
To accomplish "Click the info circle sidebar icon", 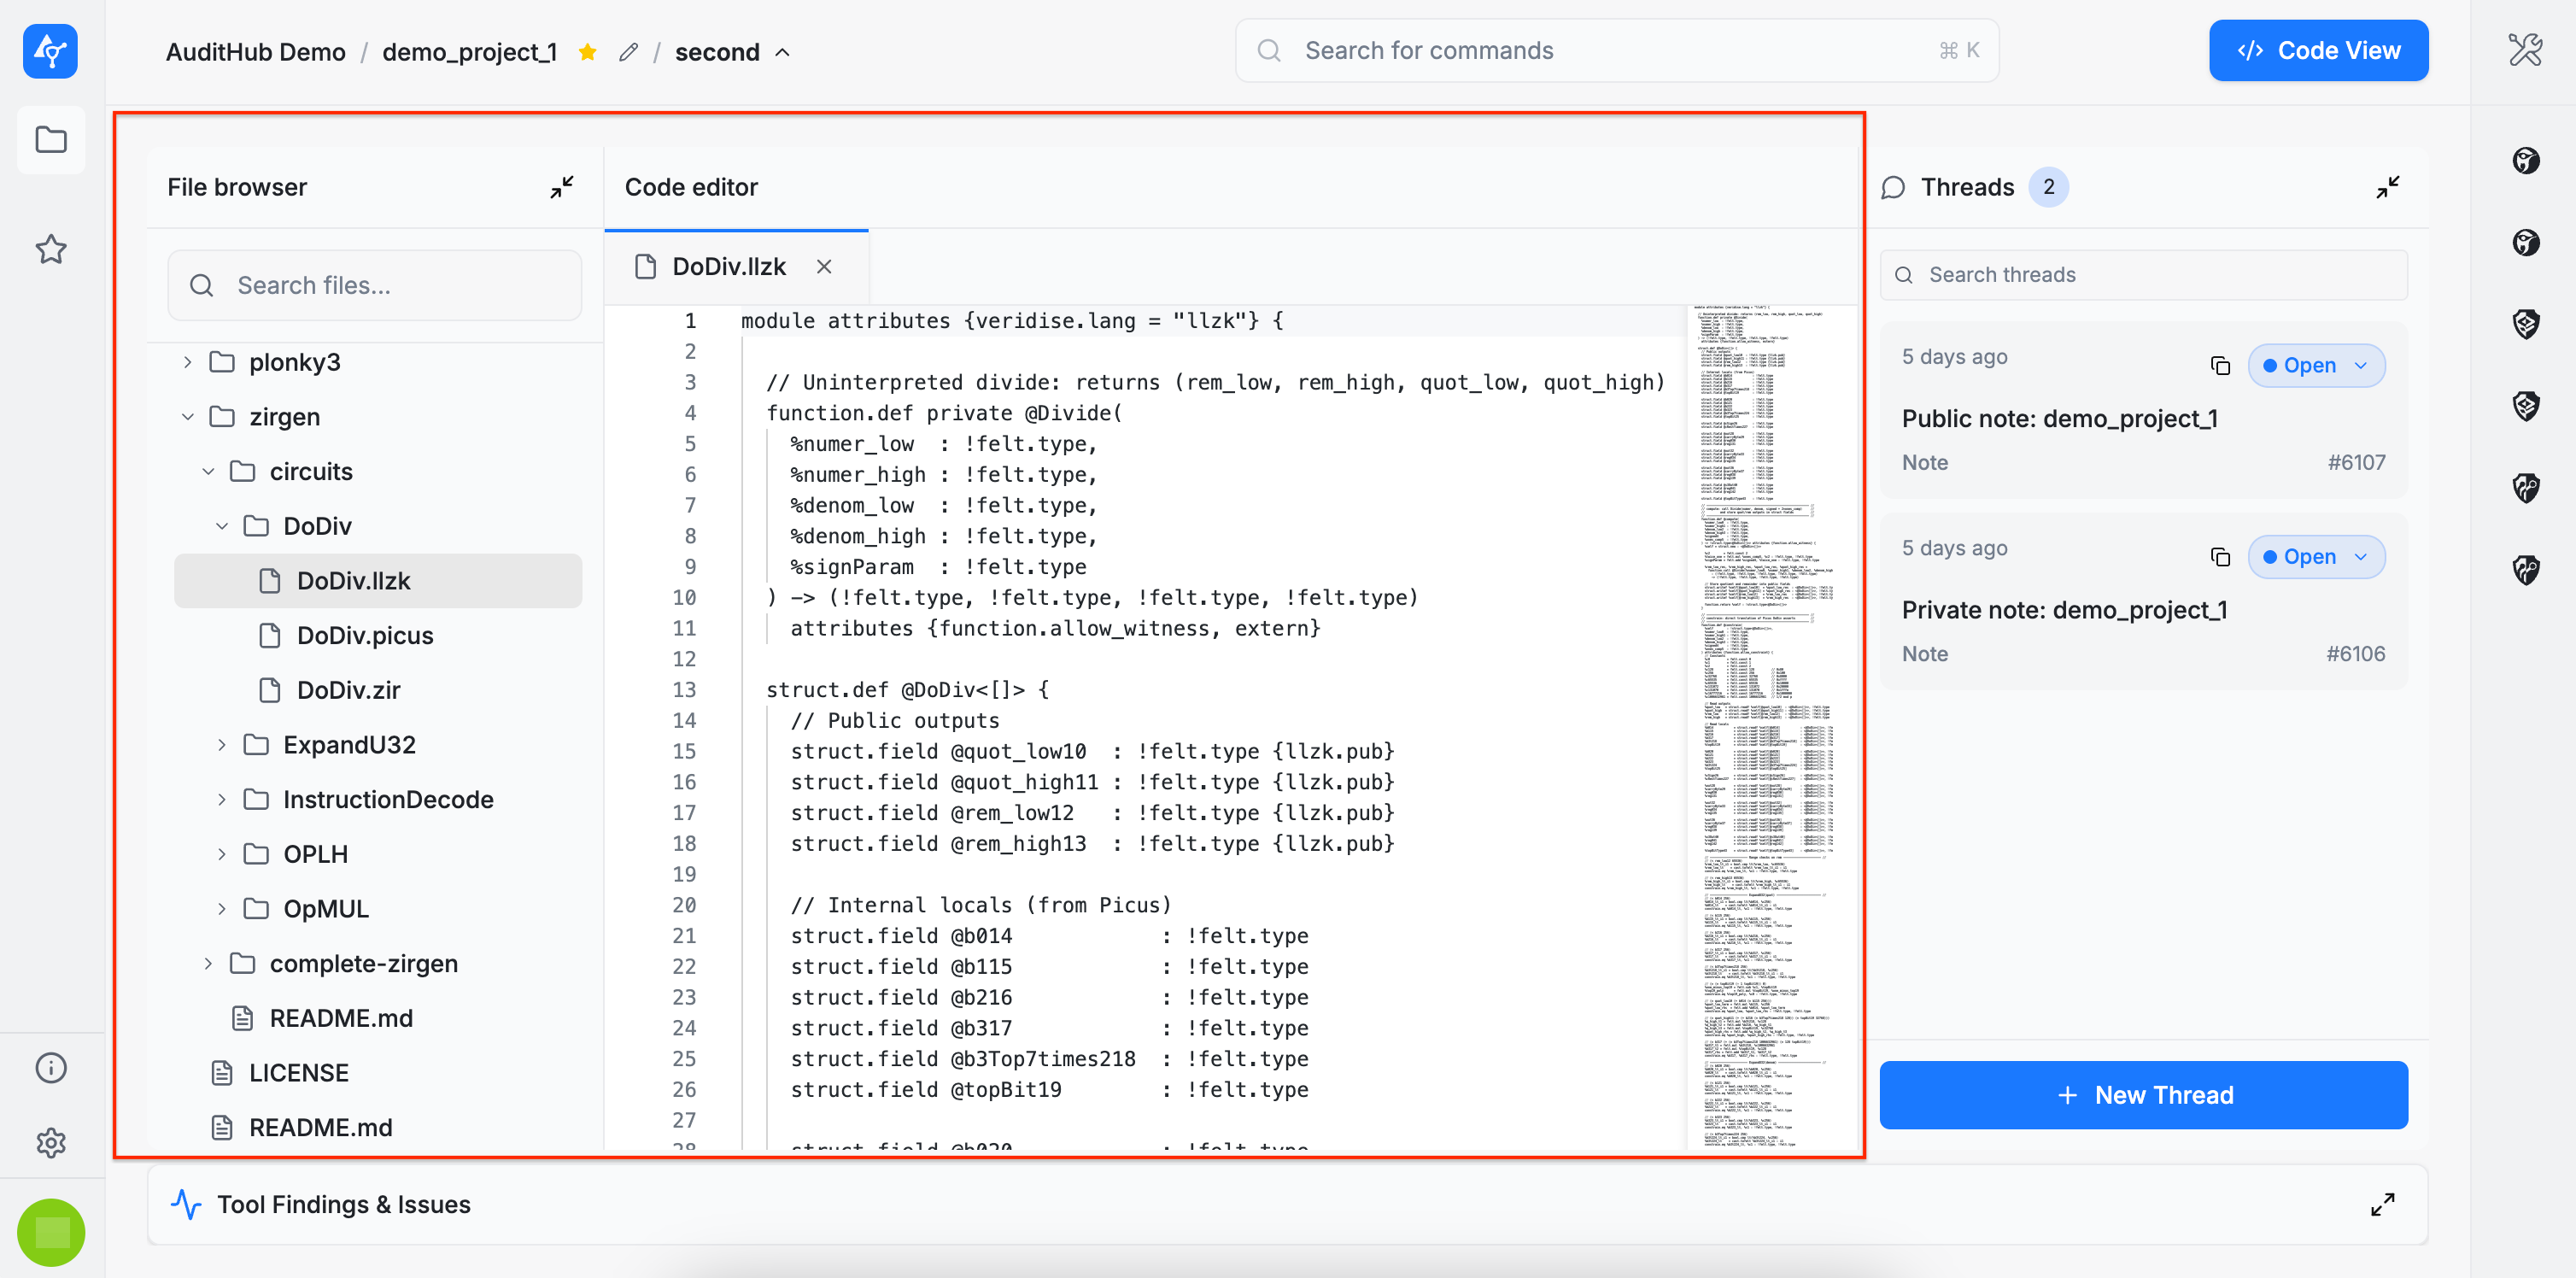I will point(50,1067).
